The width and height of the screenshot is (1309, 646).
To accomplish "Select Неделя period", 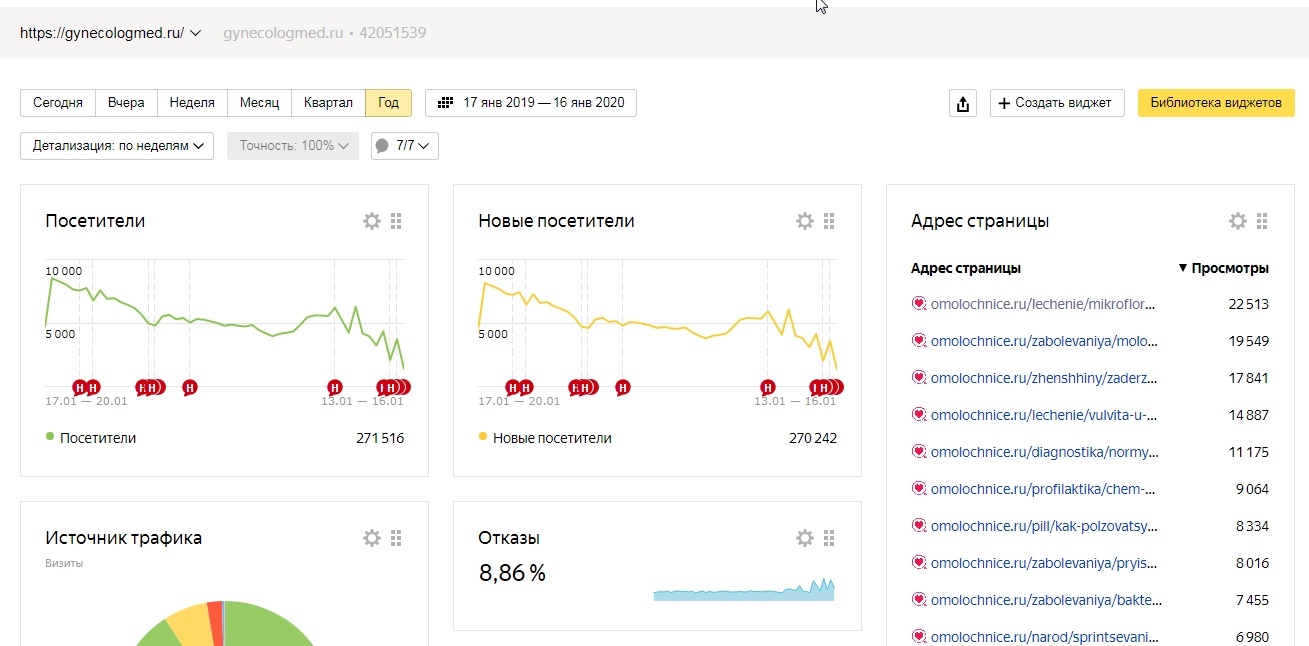I will 192,103.
